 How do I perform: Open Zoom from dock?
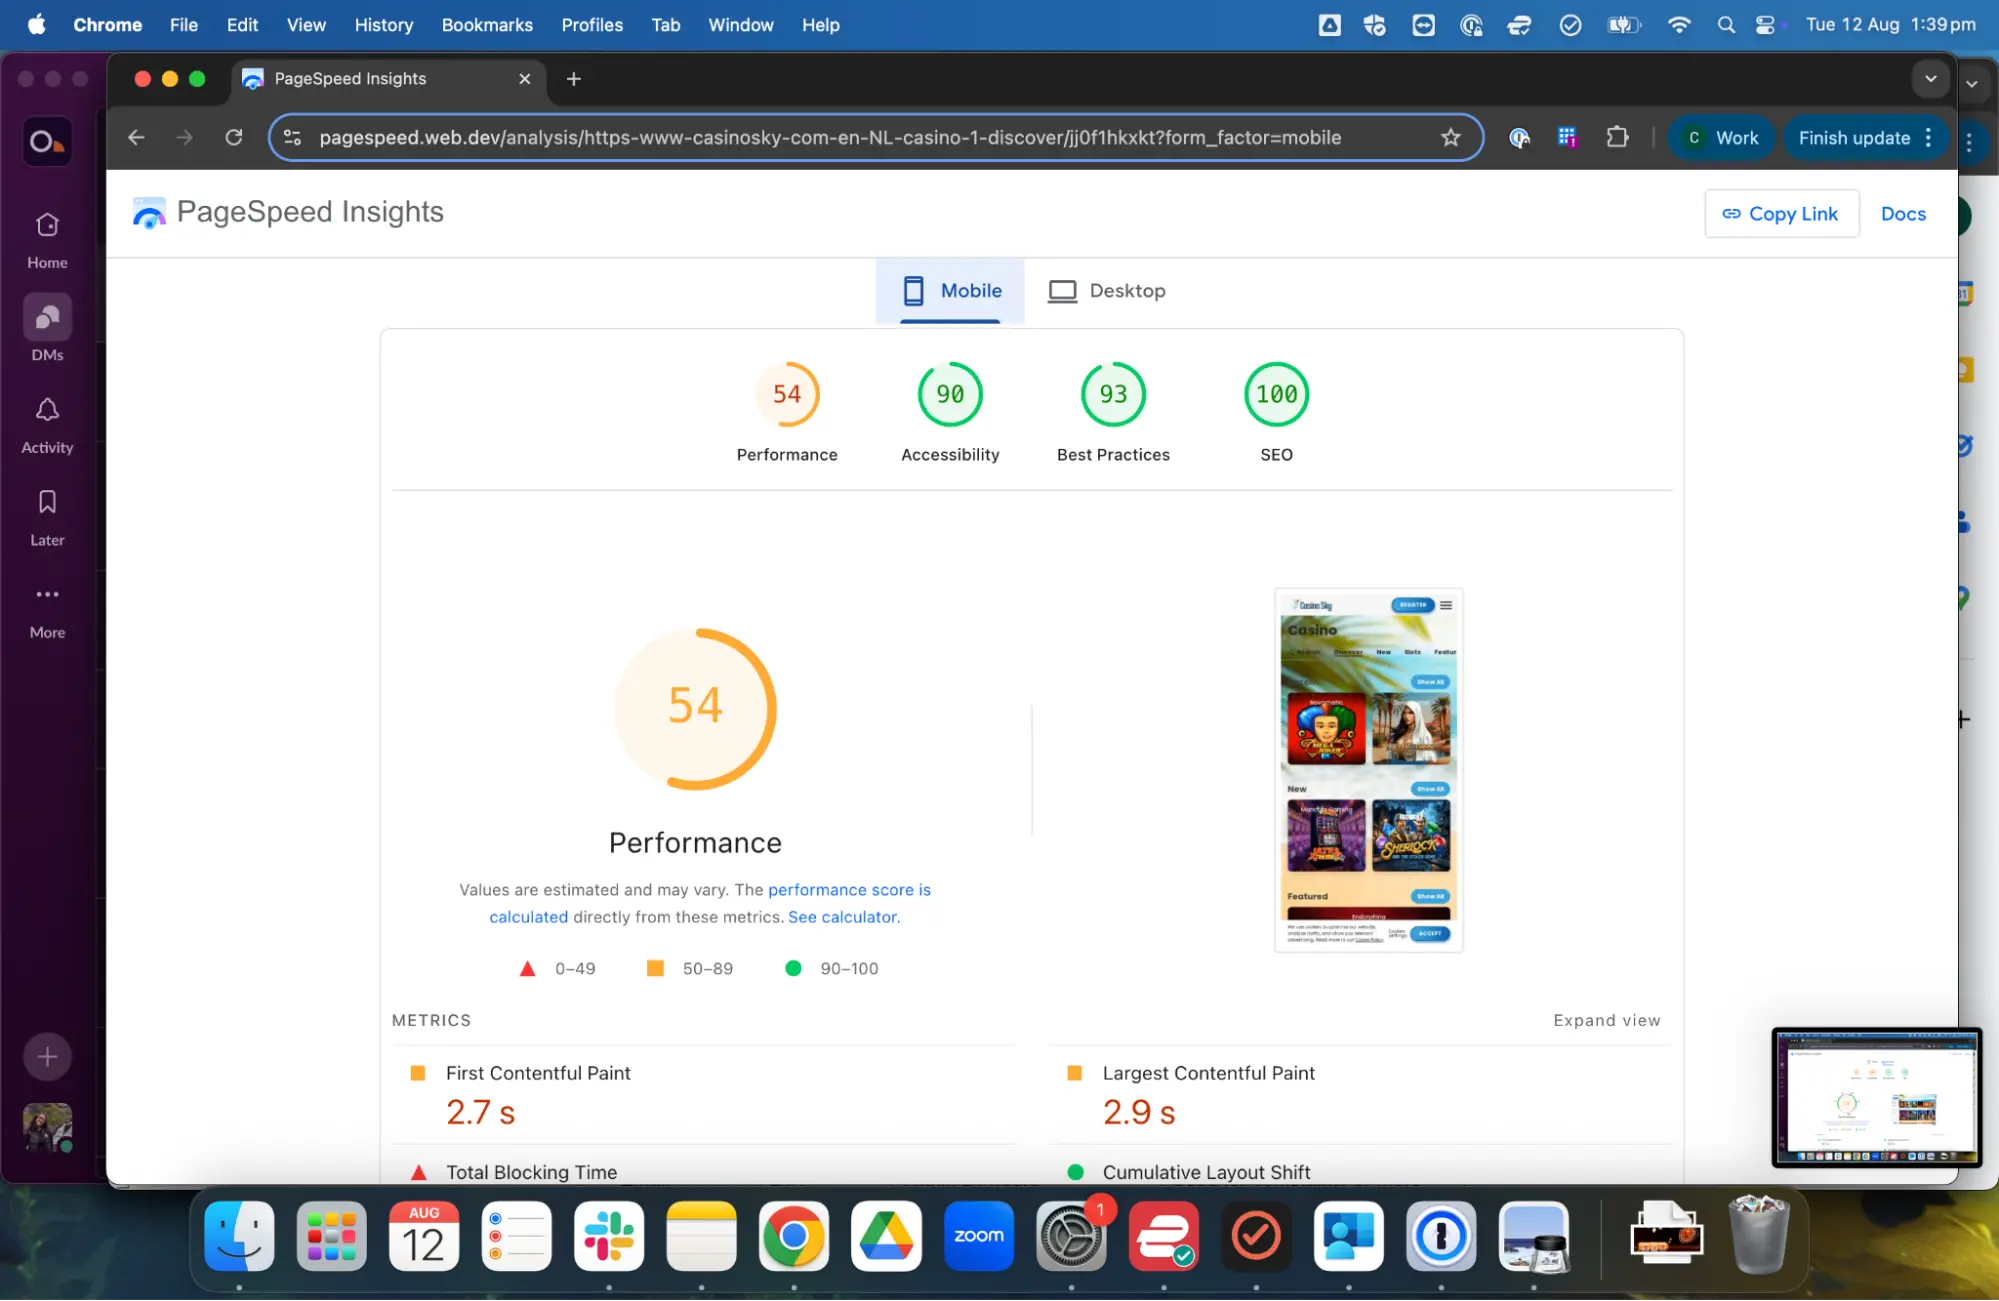coord(979,1237)
